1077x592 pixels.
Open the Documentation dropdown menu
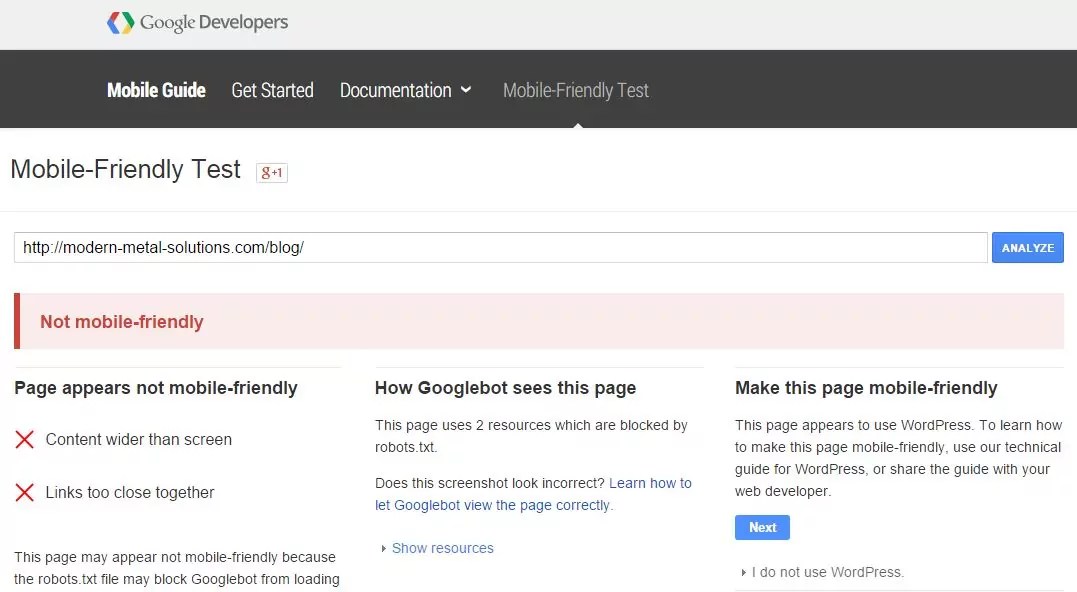[405, 90]
